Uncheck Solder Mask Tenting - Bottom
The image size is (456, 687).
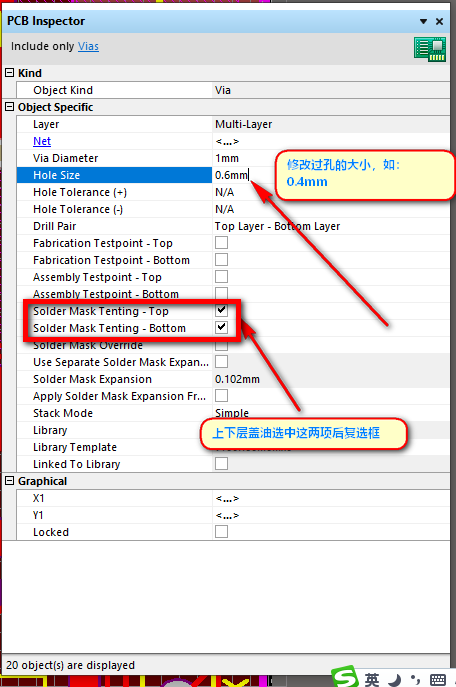click(x=222, y=327)
